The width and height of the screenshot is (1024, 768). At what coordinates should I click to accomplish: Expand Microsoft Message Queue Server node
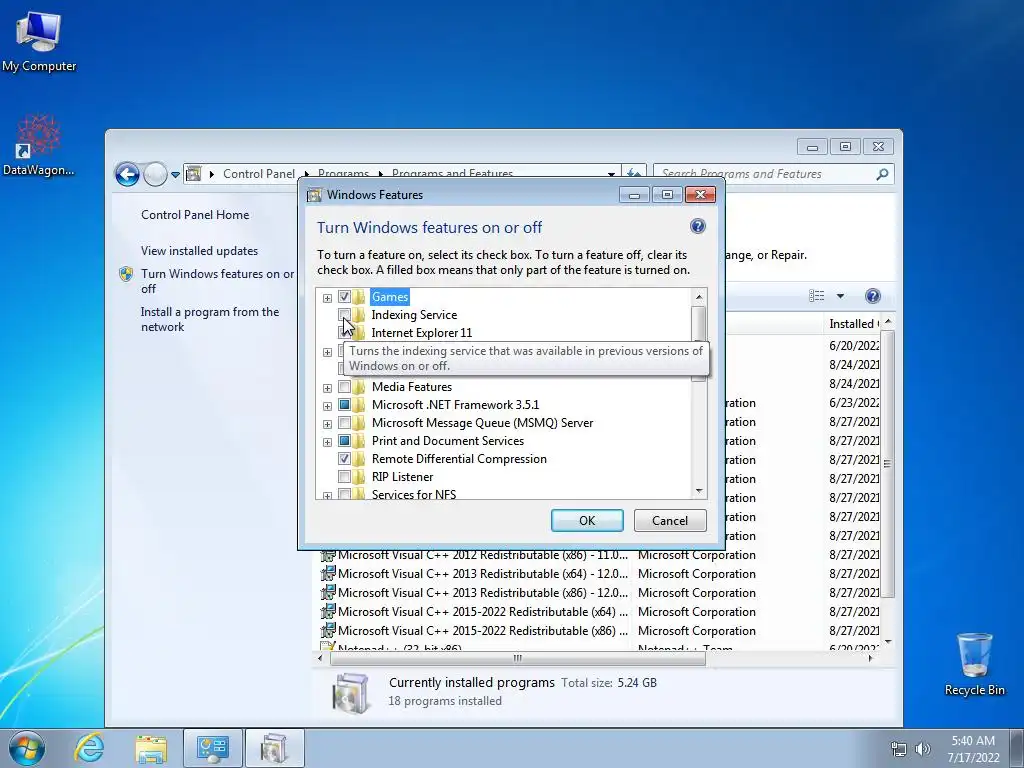point(327,424)
